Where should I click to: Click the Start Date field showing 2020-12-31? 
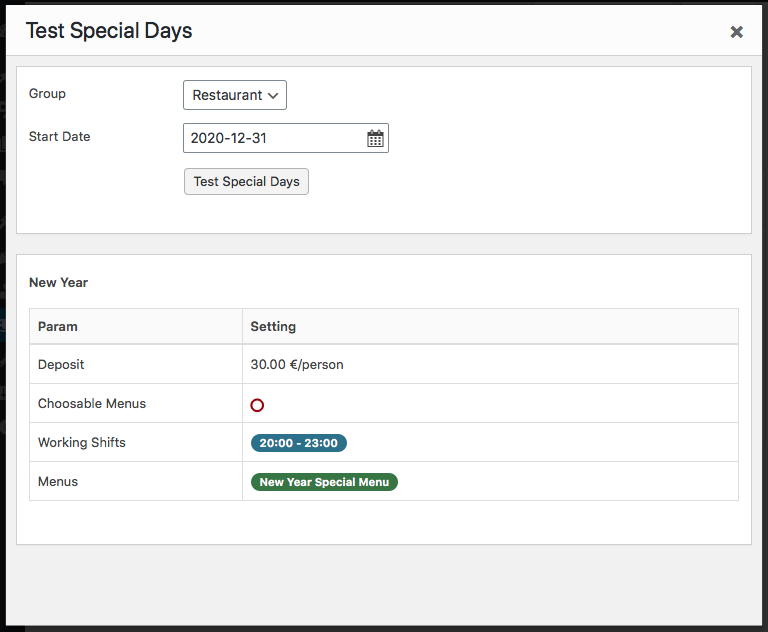(x=286, y=138)
